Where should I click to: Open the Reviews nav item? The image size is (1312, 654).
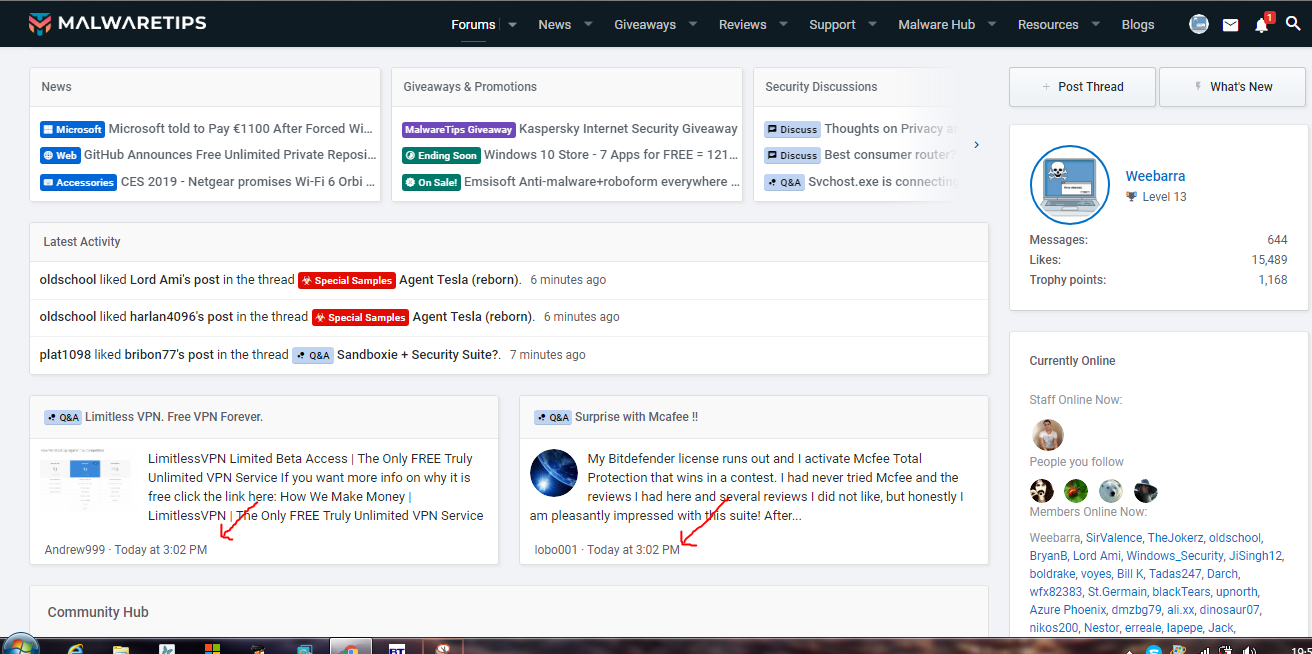743,25
